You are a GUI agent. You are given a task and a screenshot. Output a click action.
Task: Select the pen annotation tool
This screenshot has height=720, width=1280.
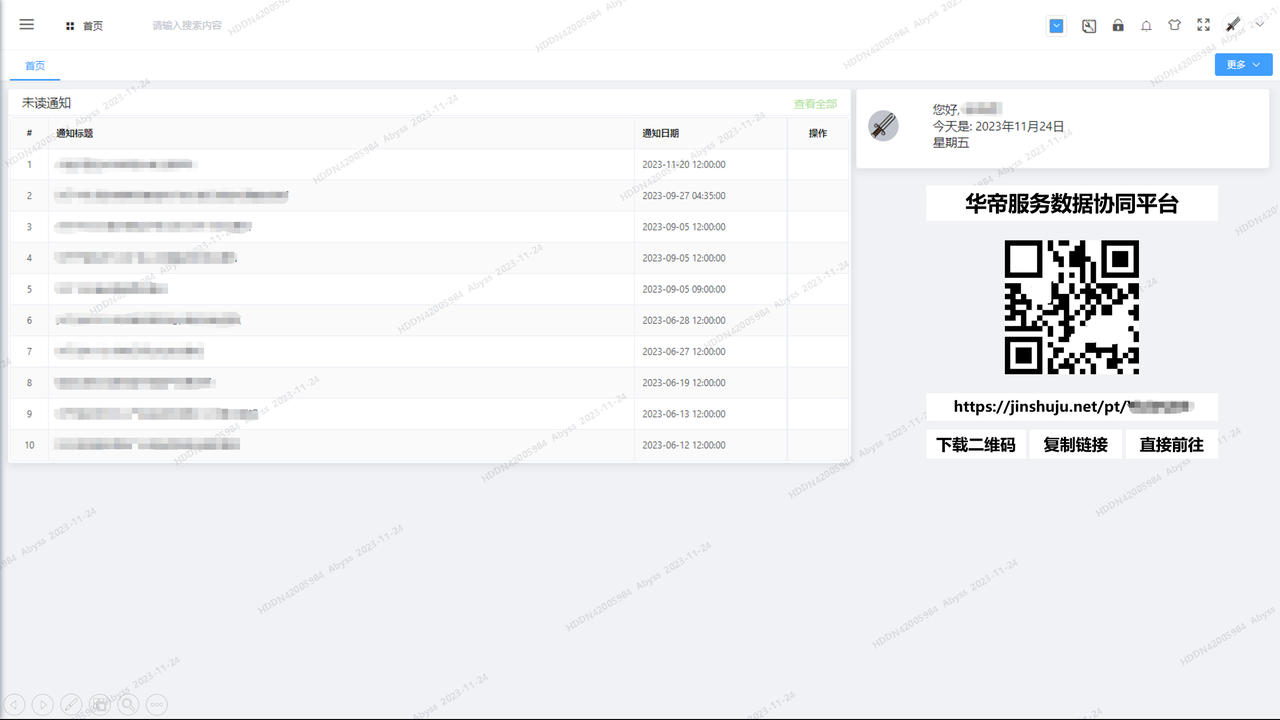coord(72,704)
